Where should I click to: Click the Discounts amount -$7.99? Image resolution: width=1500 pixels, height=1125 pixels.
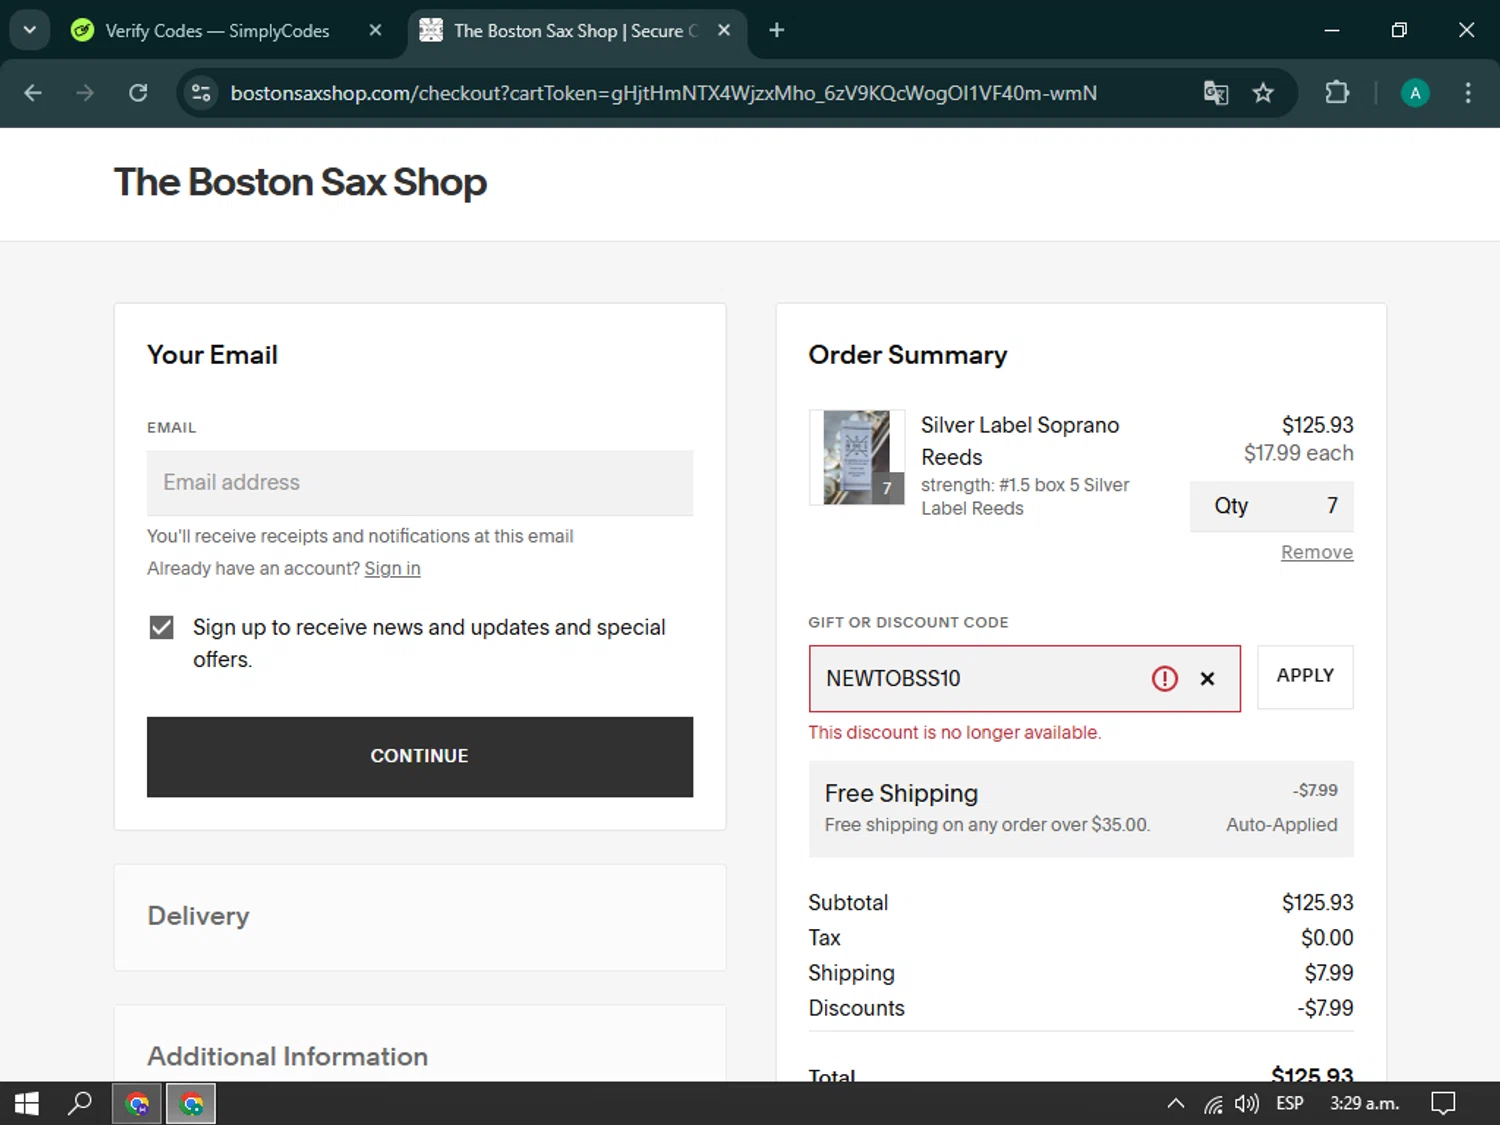[x=1325, y=1007]
